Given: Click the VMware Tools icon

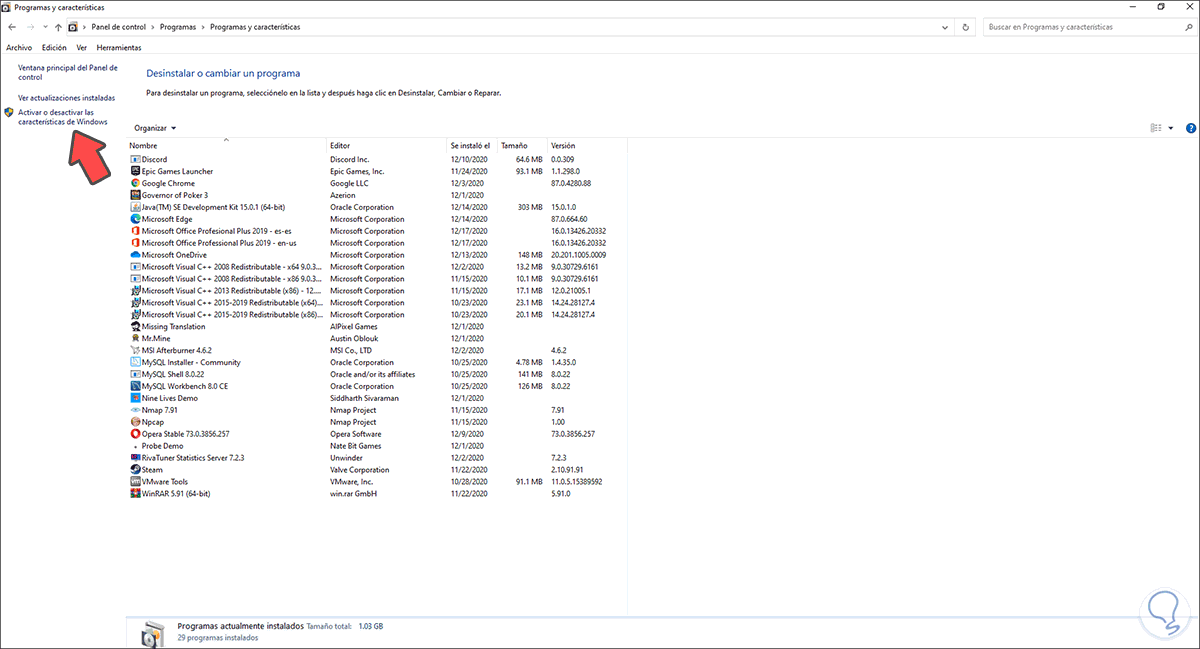Looking at the screenshot, I should 135,482.
